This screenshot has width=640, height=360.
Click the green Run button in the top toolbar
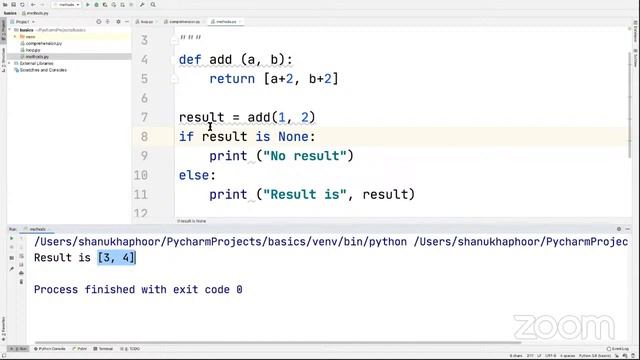(x=87, y=4)
